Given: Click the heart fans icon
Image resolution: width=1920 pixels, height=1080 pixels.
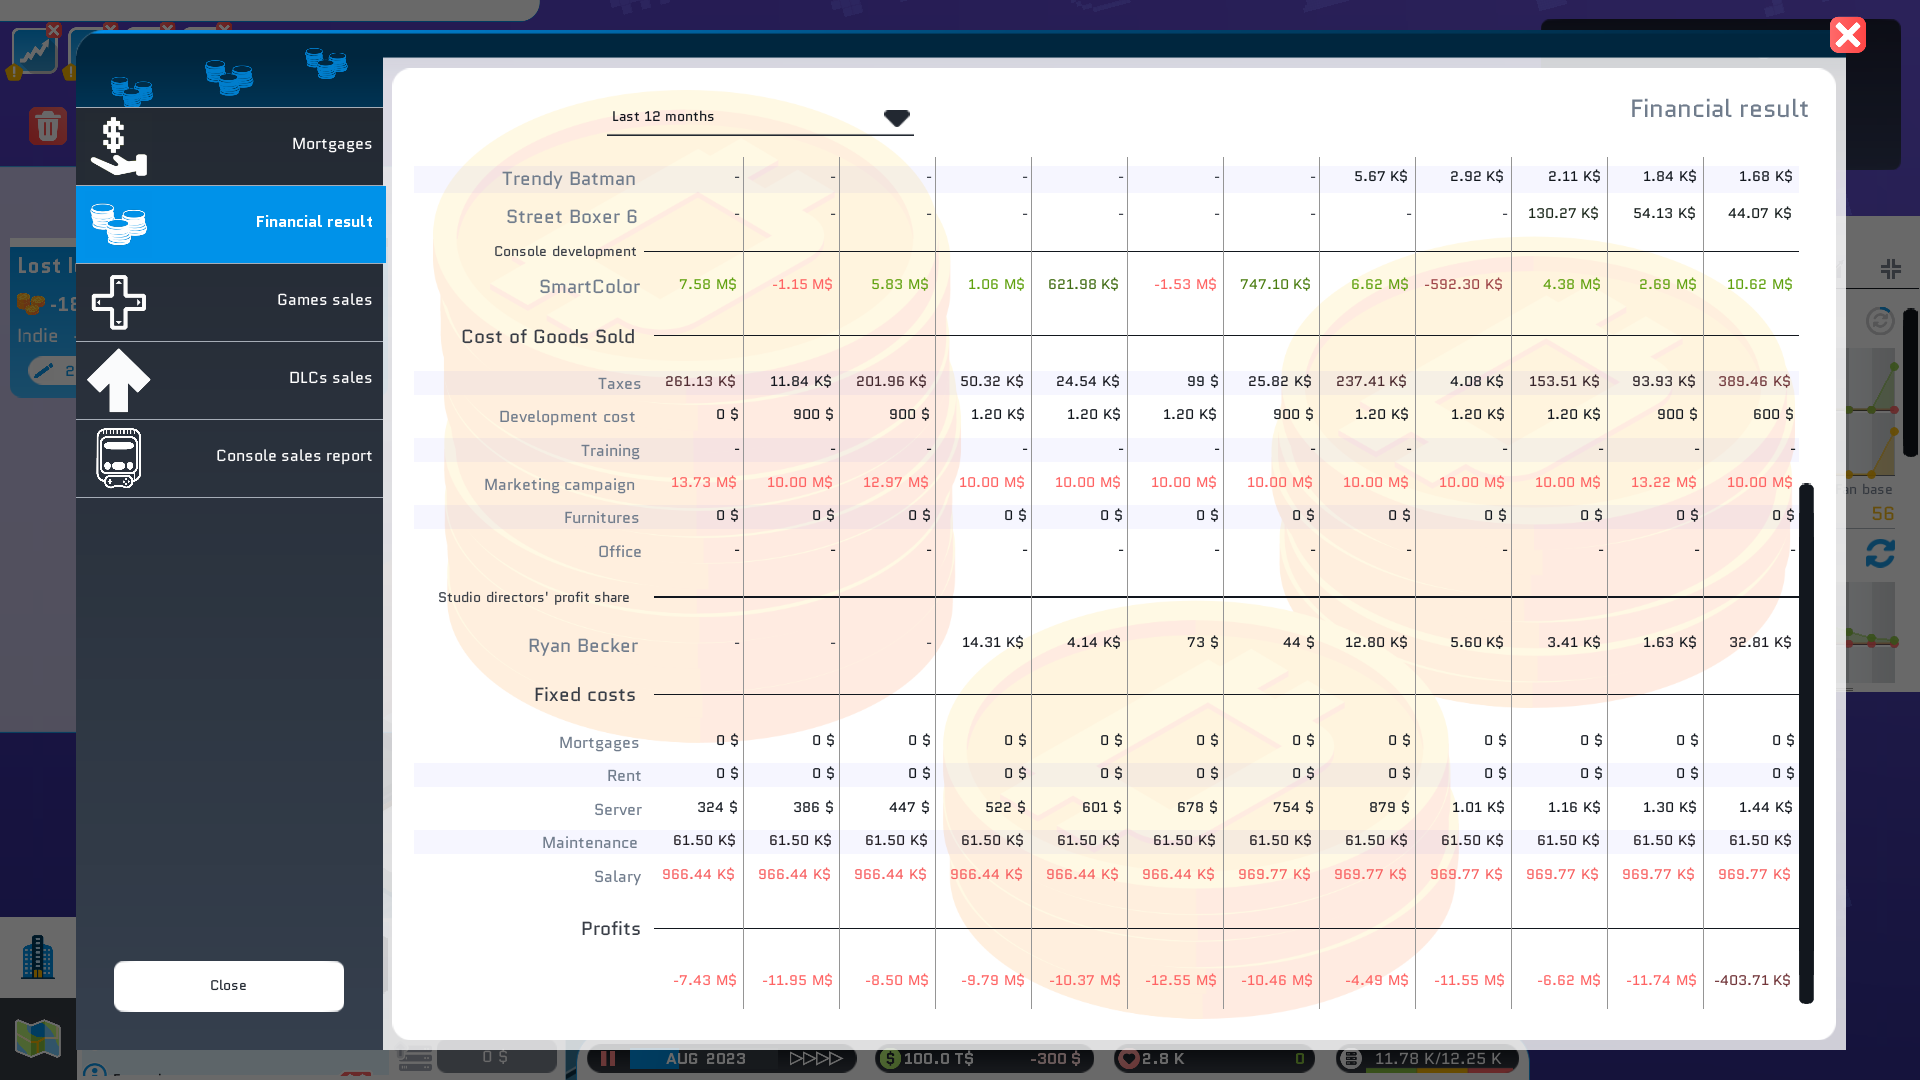Looking at the screenshot, I should (x=1129, y=1058).
